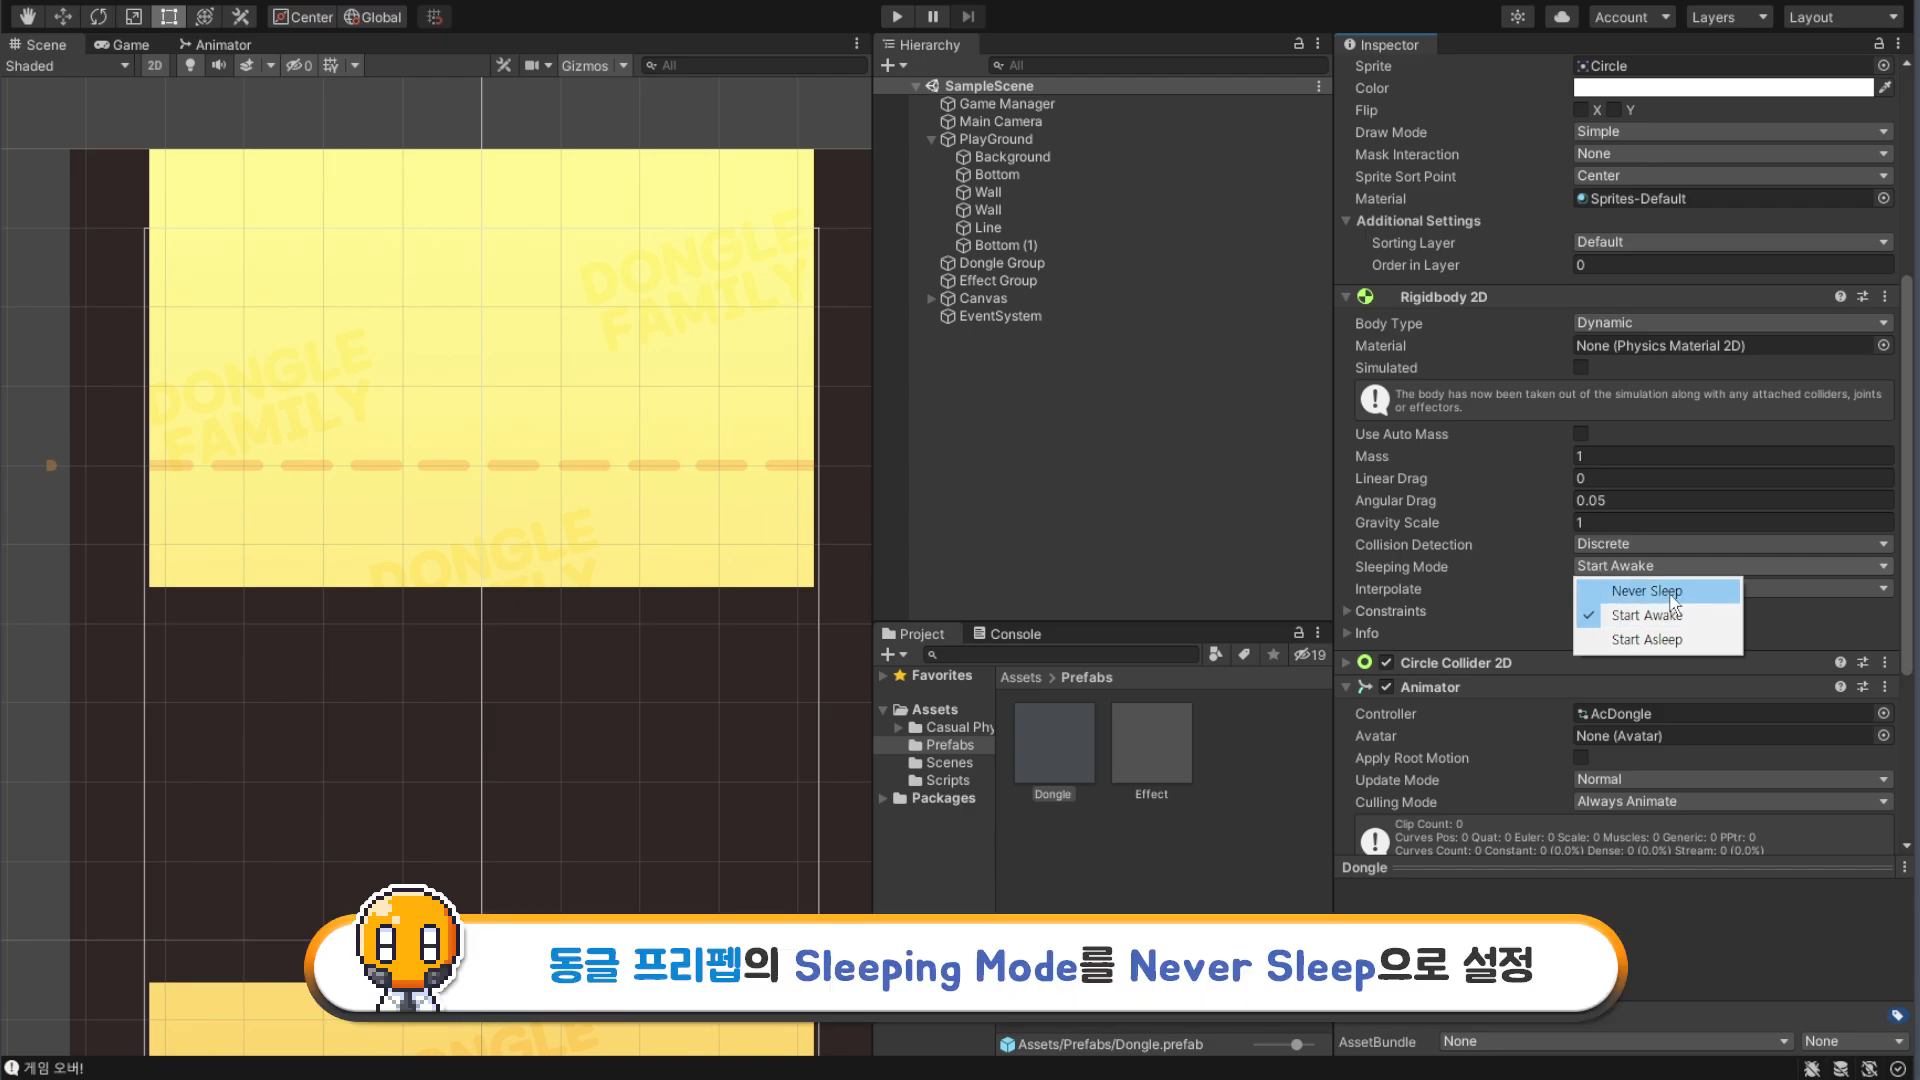Switch to the Console tab
This screenshot has width=1920, height=1080.
click(1006, 634)
